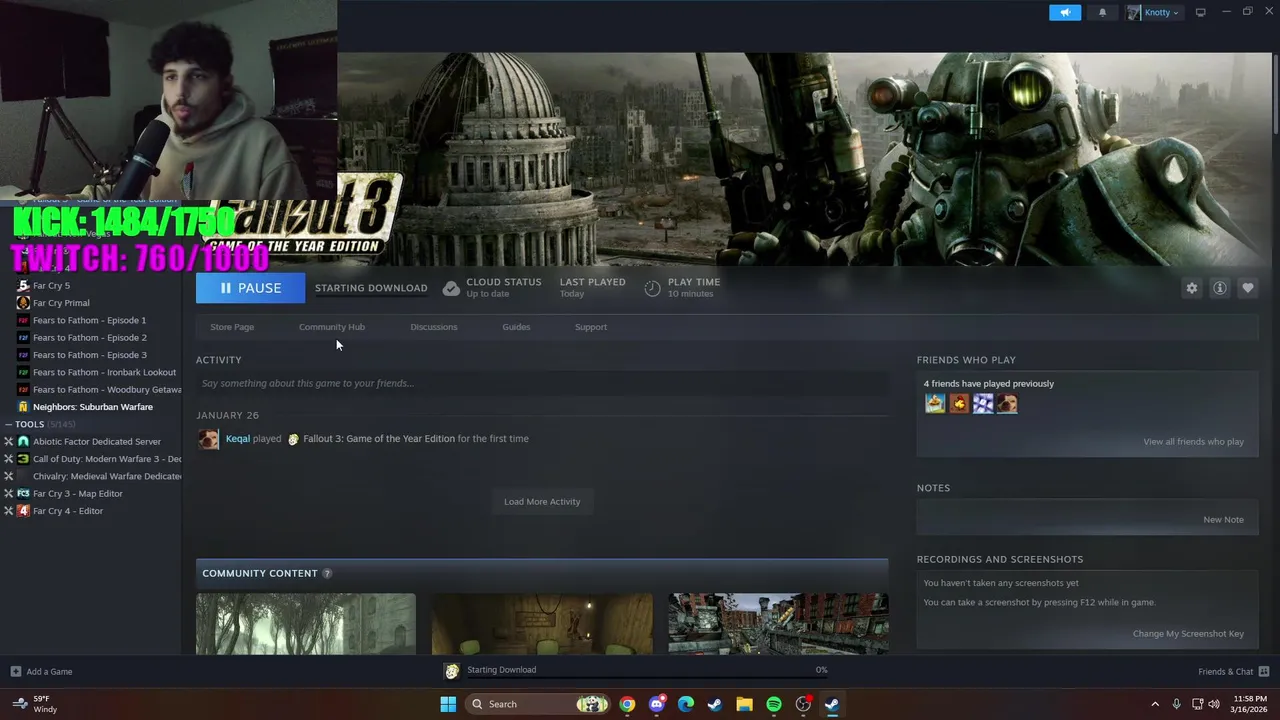Select Fears to Fathom - Episode 1
1280x720 pixels.
[x=91, y=320]
